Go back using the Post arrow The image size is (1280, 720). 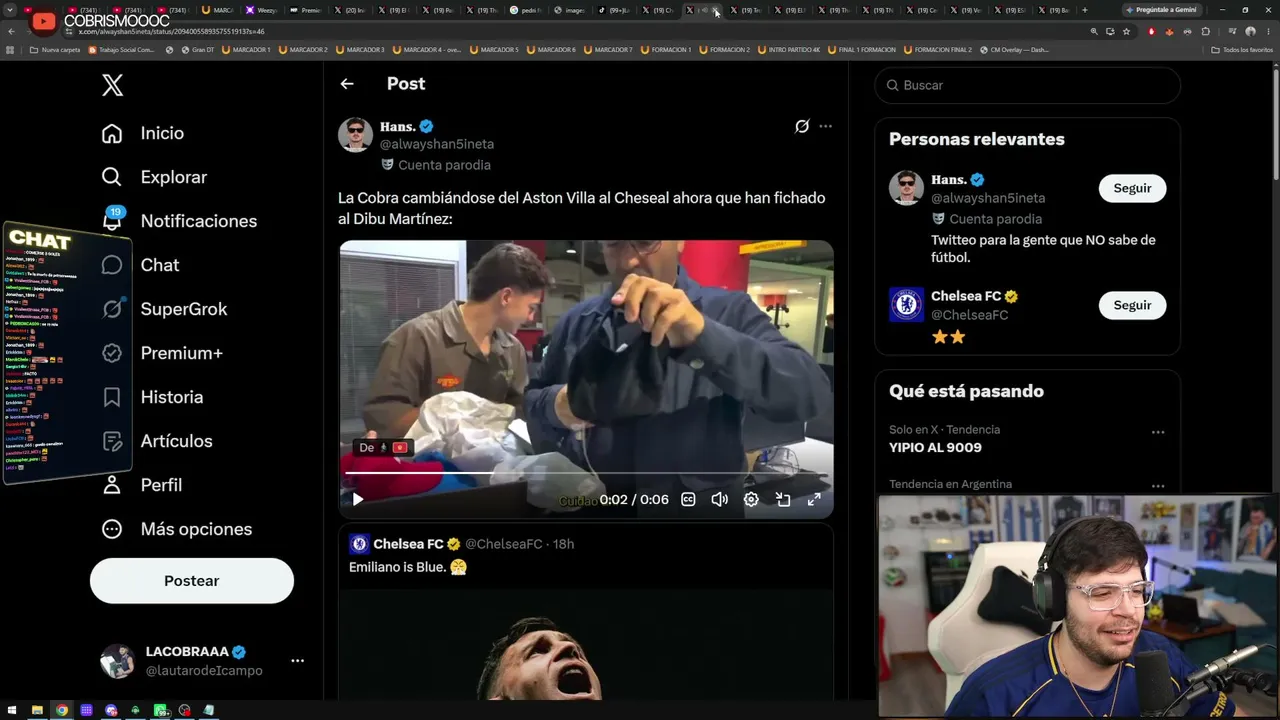click(347, 84)
